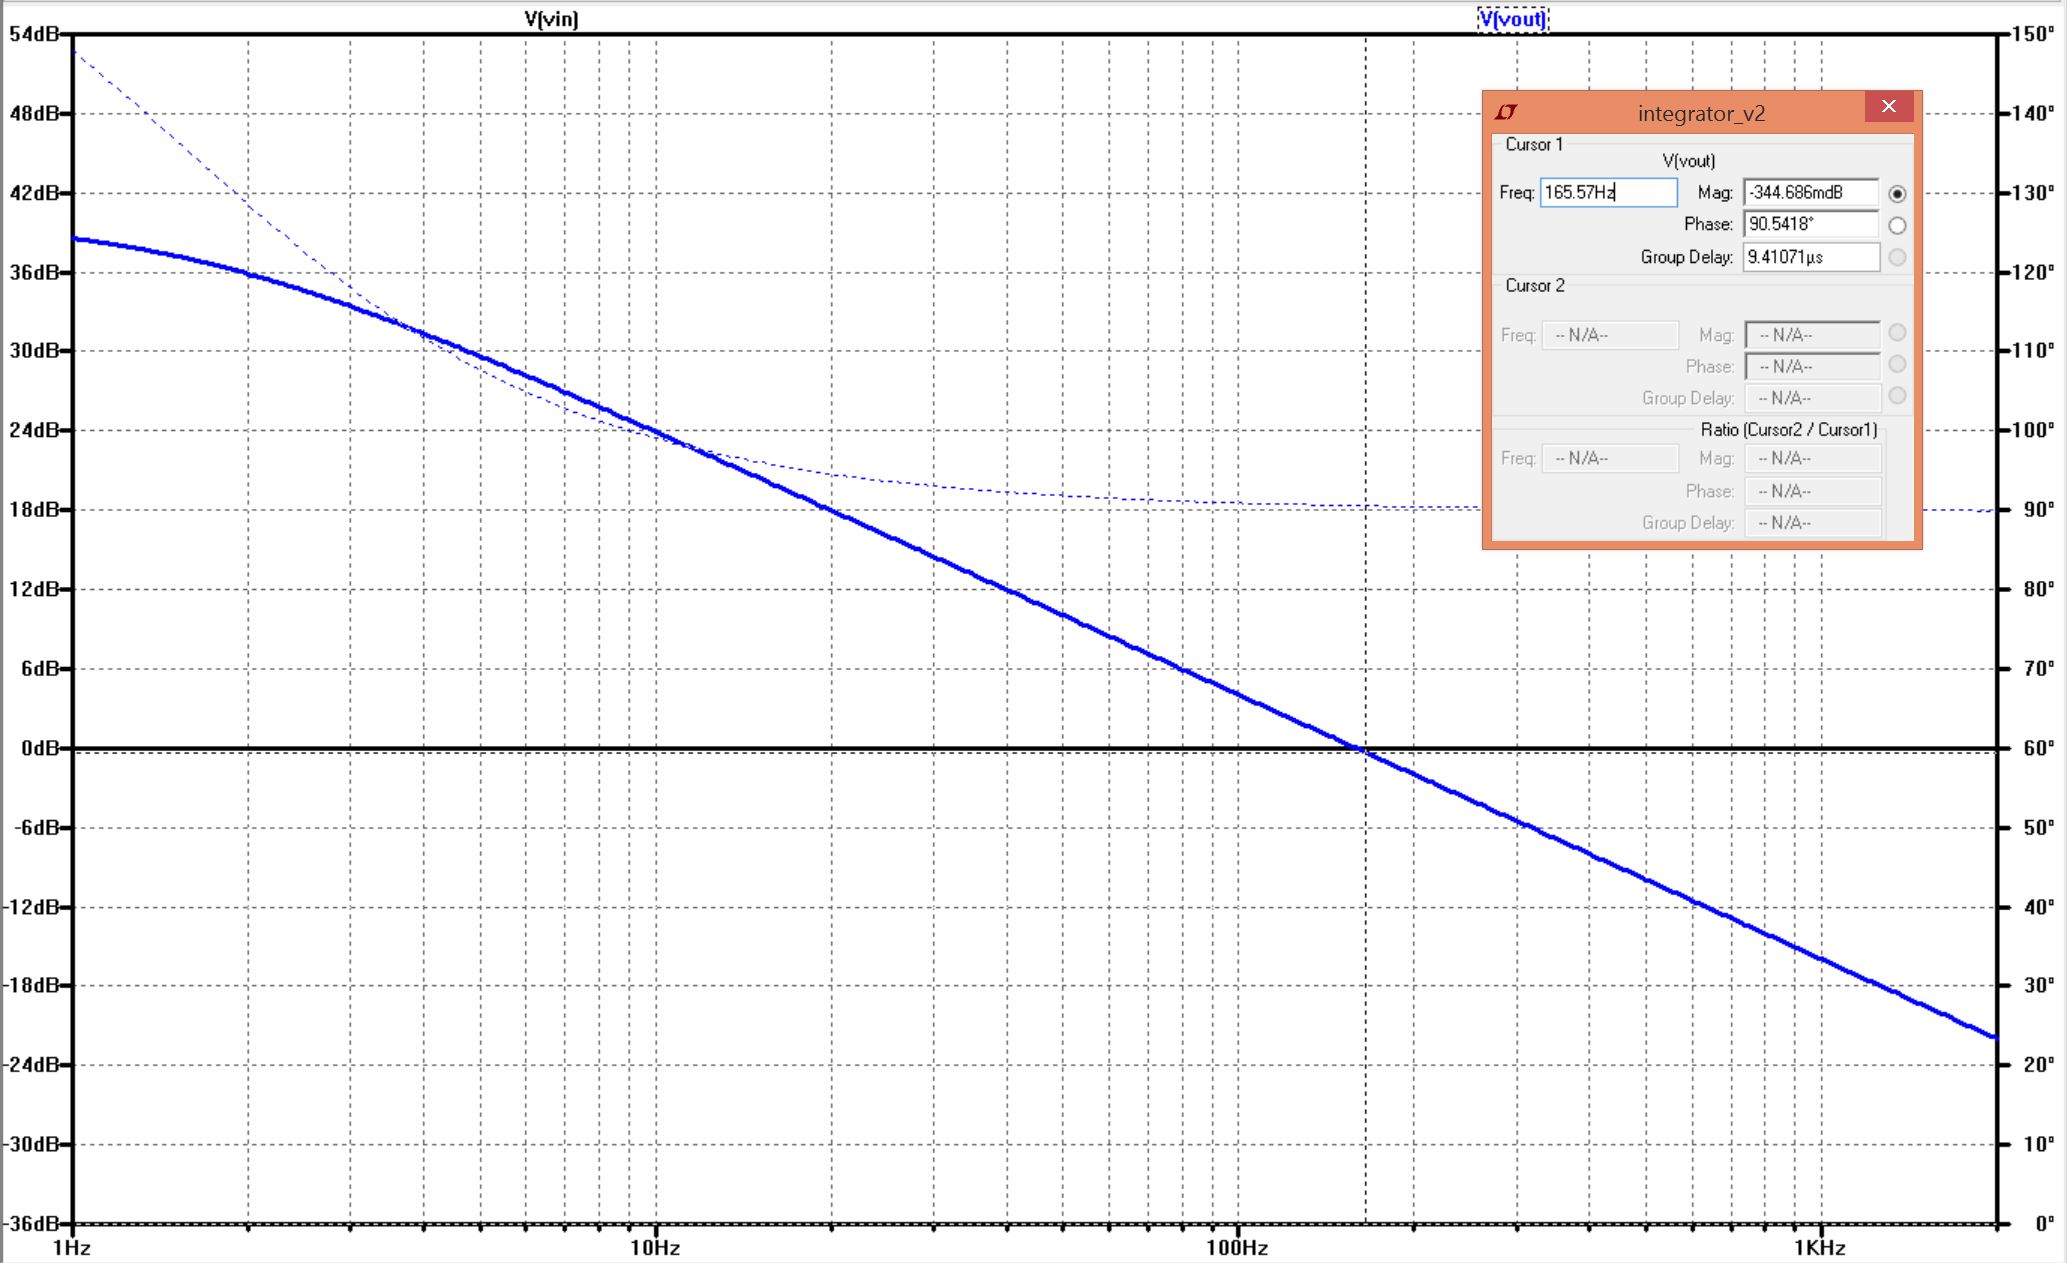
Task: Click the Cursor 1 Phase value field
Action: coord(1811,225)
